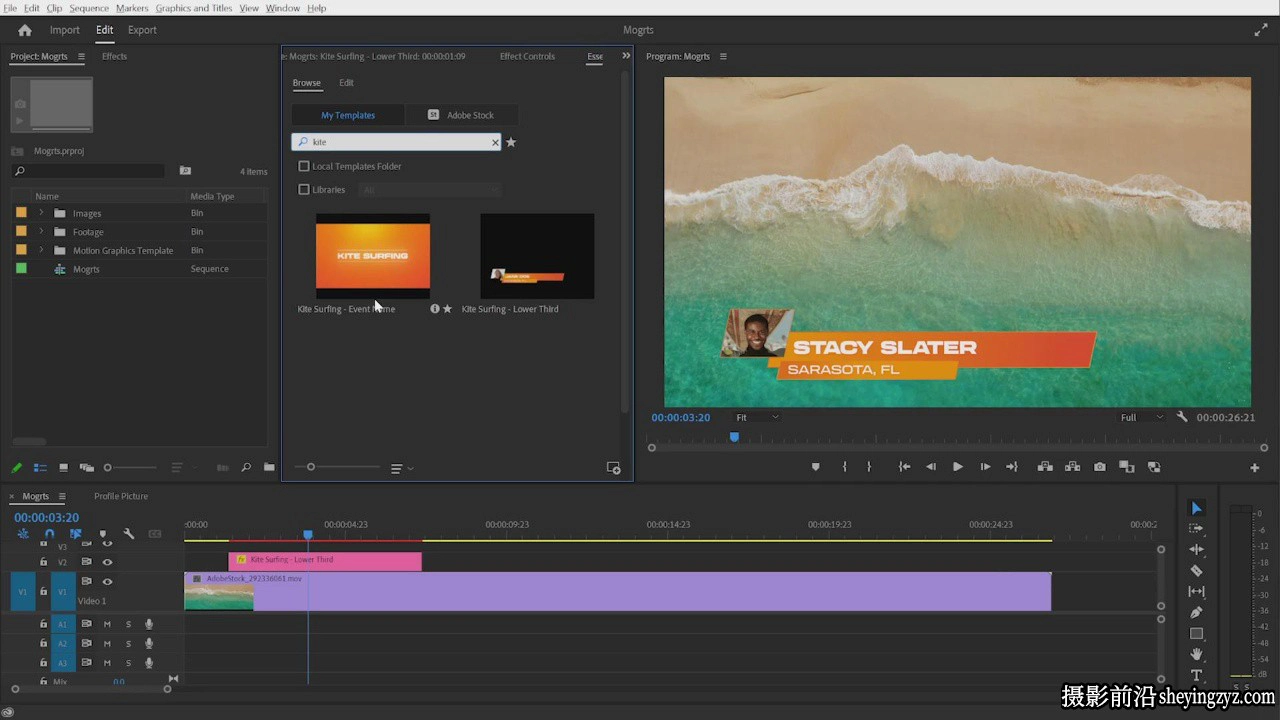This screenshot has width=1280, height=720.
Task: Open timeline display settings wrench
Action: pyautogui.click(x=129, y=534)
